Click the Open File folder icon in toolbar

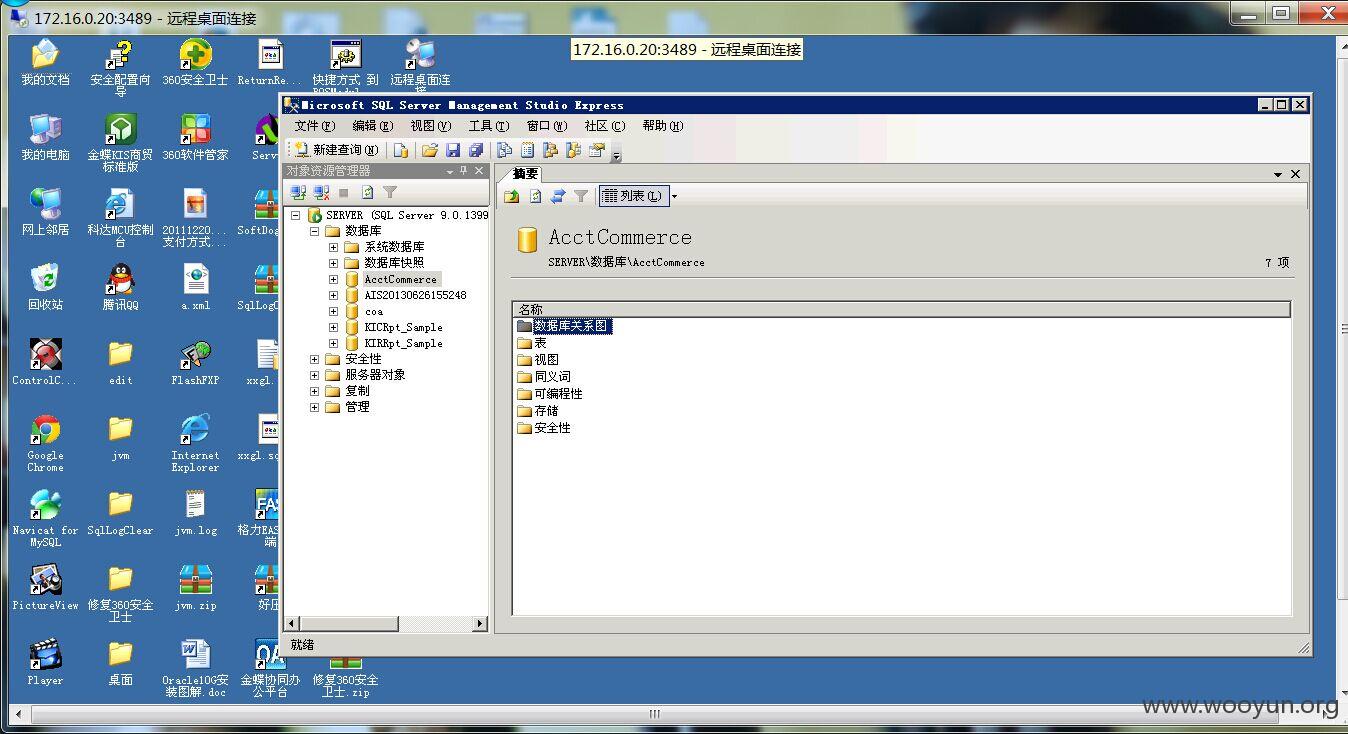[430, 150]
